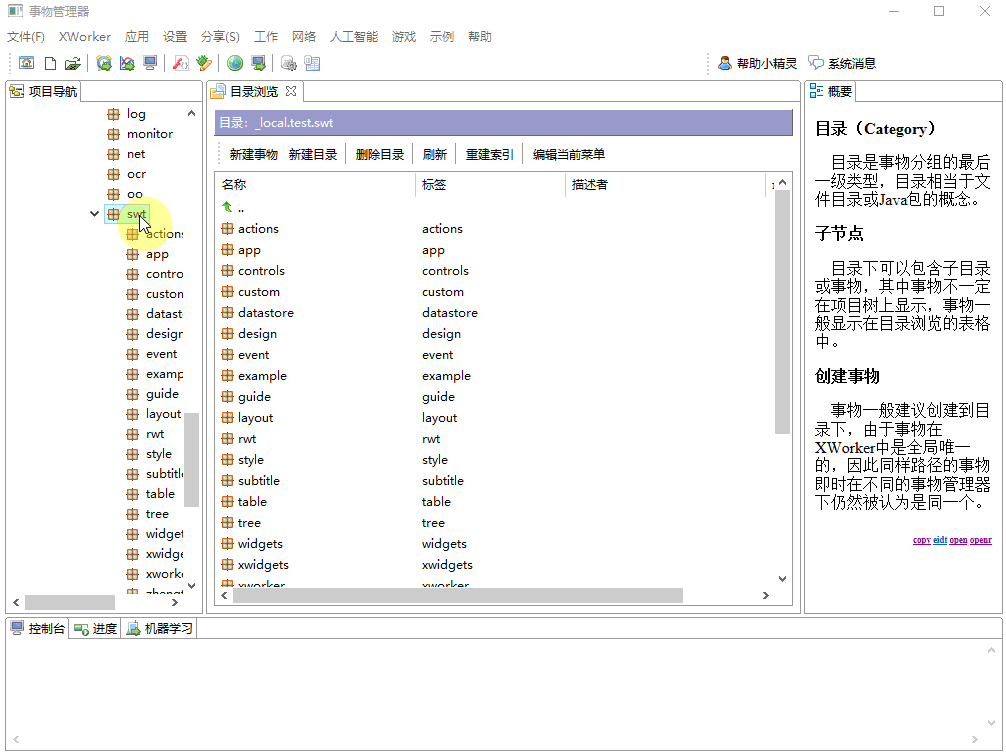
Task: Click the 进度 progress tab icon
Action: 81,629
